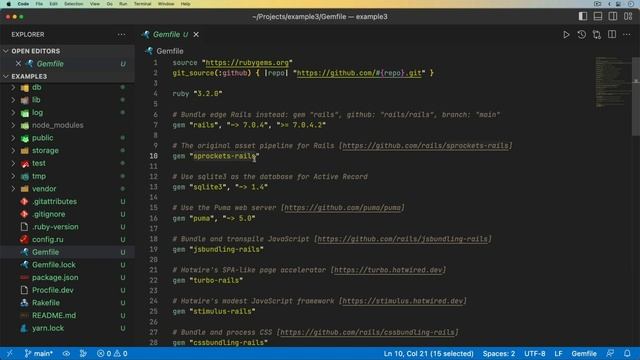Follow the turbo.hotwired.dev link
640x360 pixels.
coord(388,270)
